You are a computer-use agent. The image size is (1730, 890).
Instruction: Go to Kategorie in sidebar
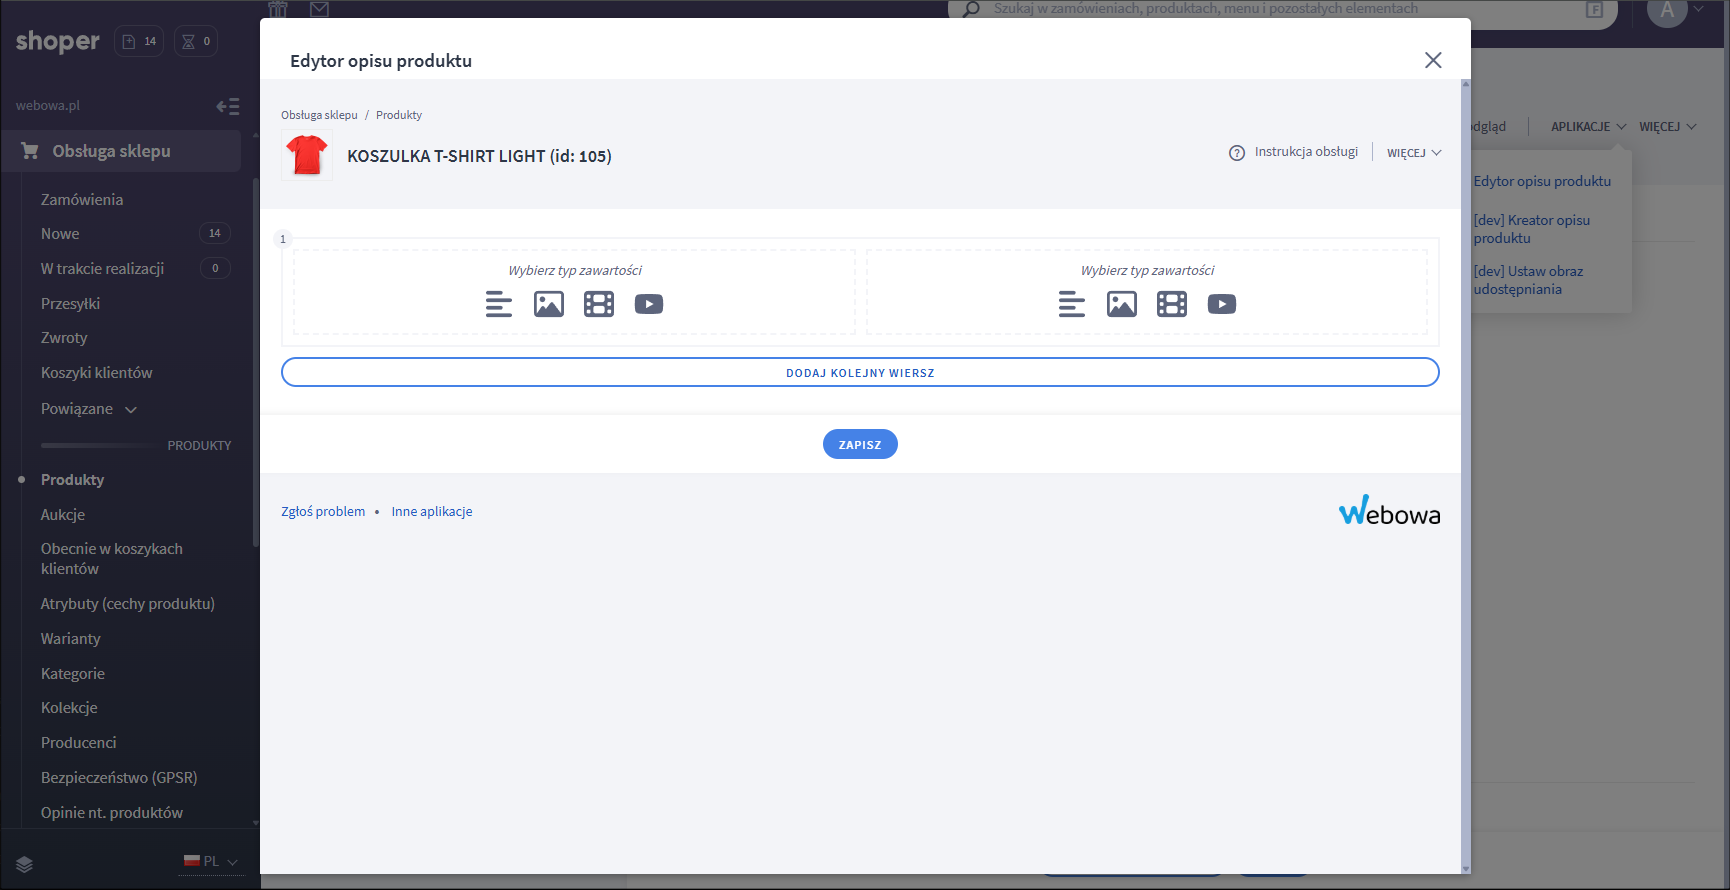tap(73, 674)
